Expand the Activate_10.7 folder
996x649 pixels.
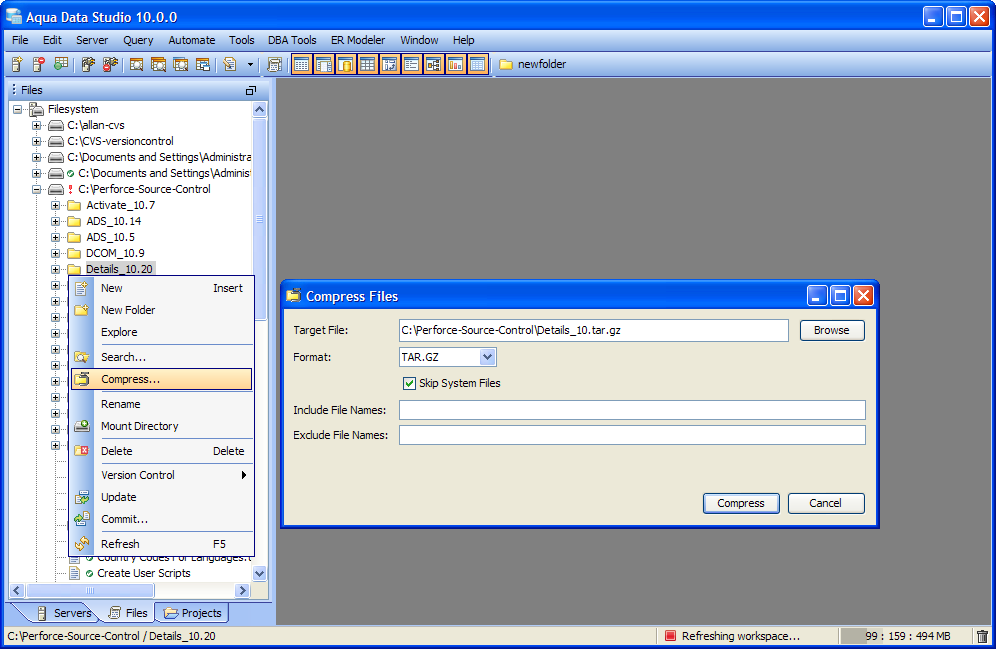point(55,205)
